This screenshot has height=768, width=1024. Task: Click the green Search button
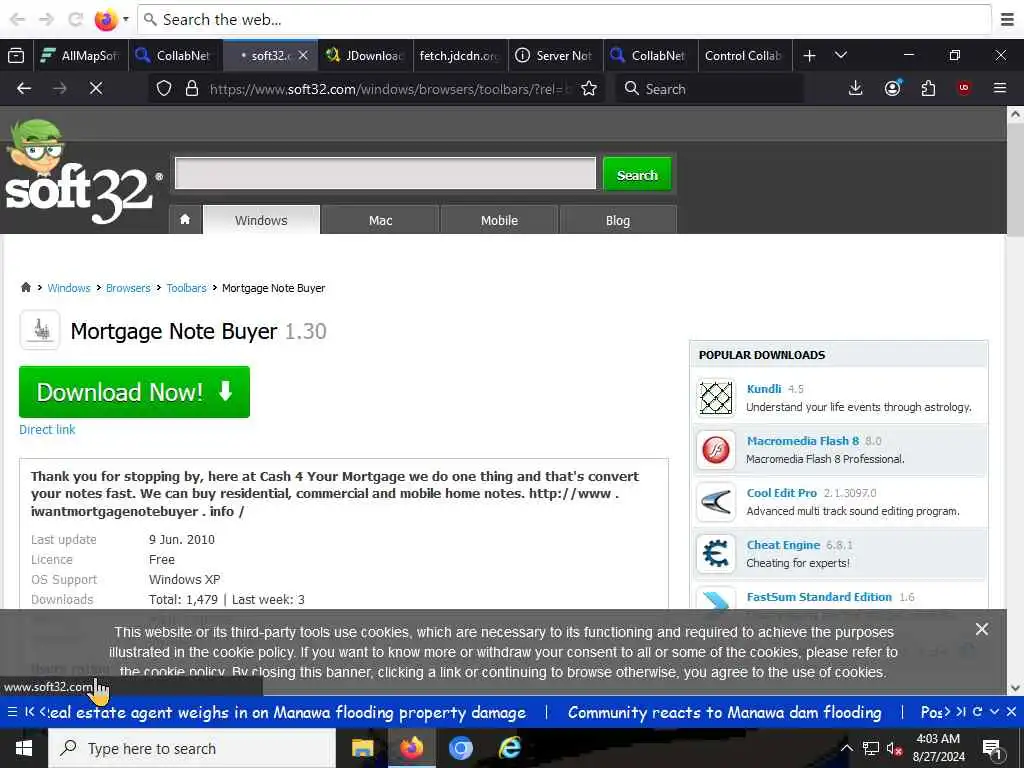pos(637,174)
